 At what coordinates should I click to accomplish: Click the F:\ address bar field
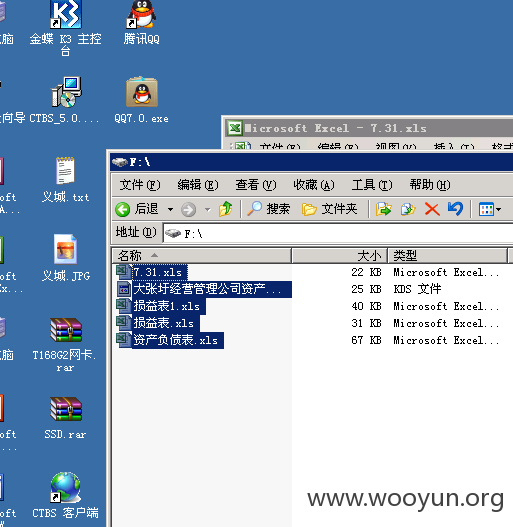click(x=338, y=233)
